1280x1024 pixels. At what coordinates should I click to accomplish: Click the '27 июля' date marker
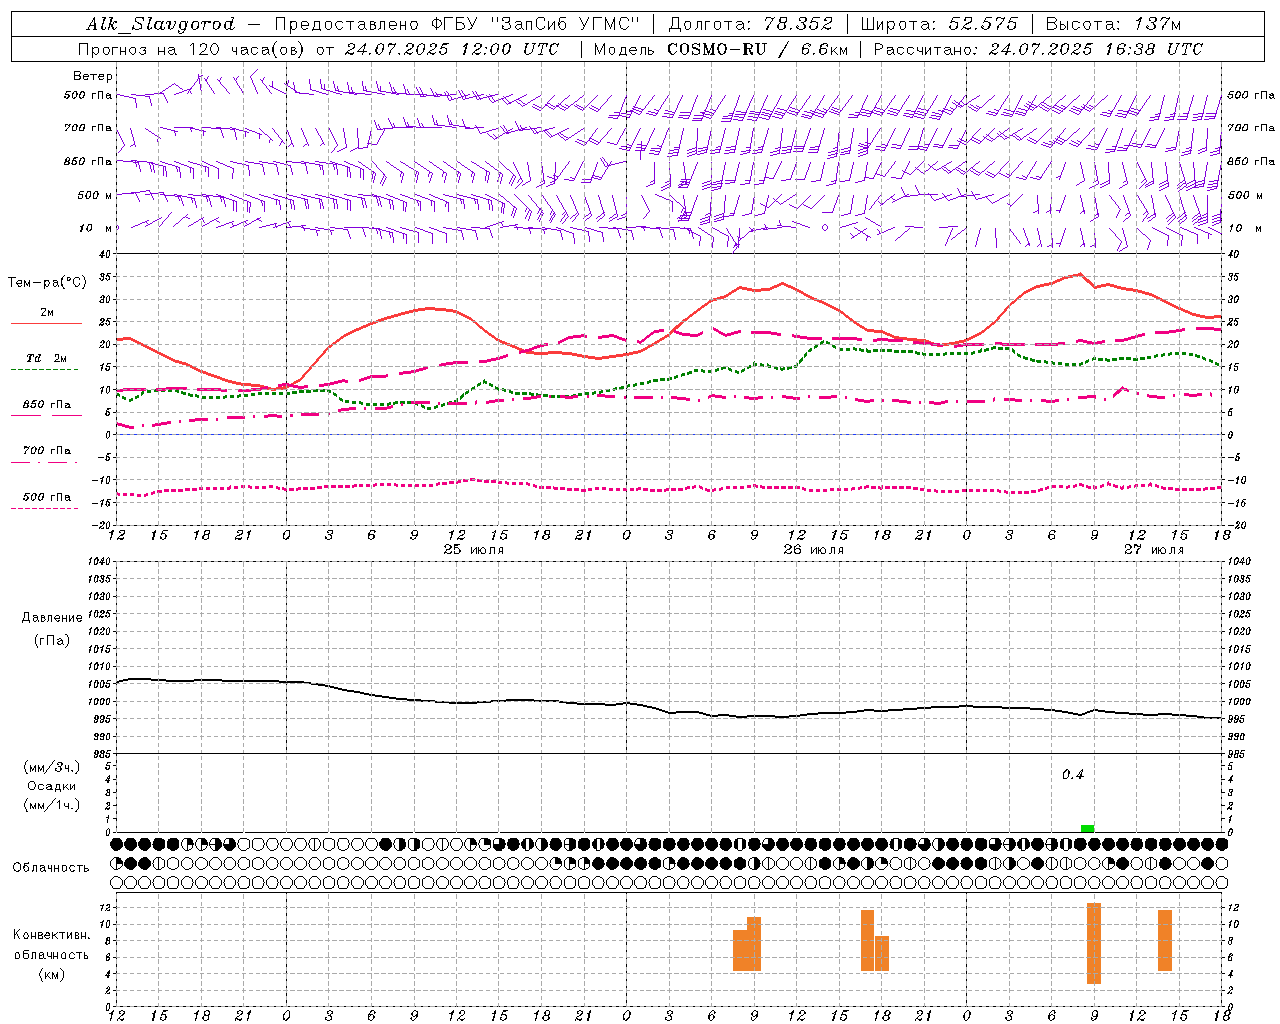click(x=1153, y=550)
